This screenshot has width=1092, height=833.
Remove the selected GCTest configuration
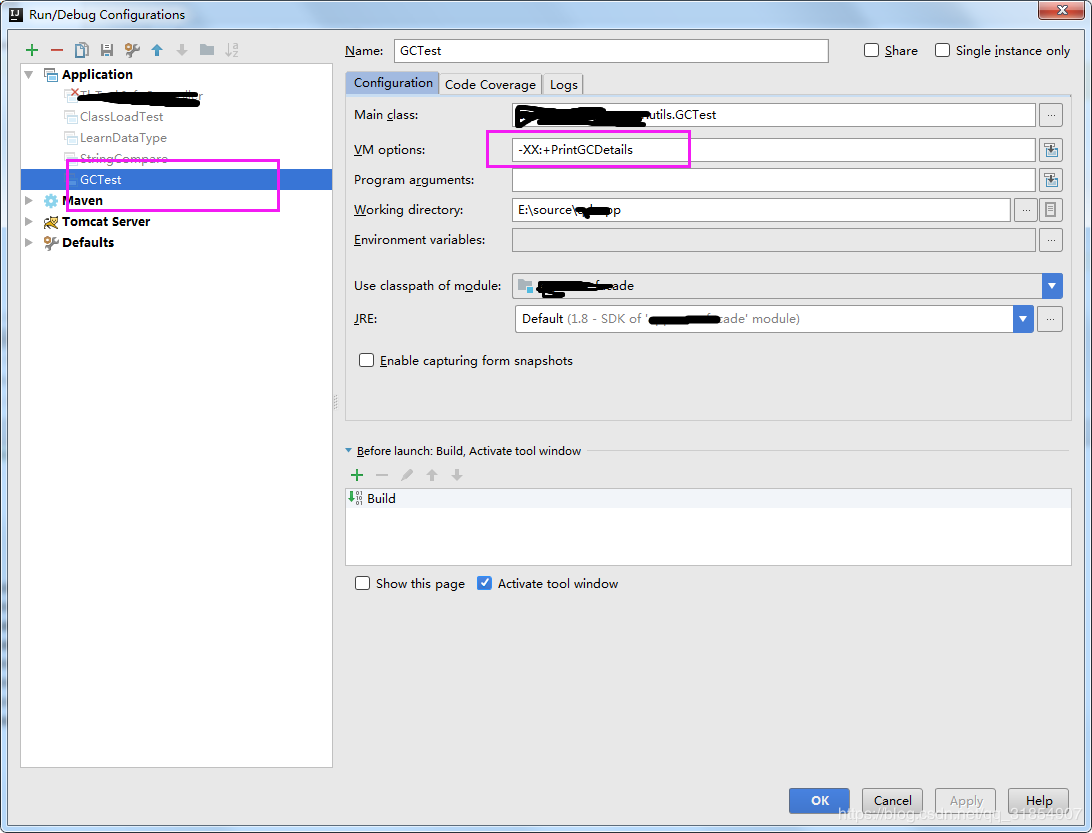click(56, 49)
